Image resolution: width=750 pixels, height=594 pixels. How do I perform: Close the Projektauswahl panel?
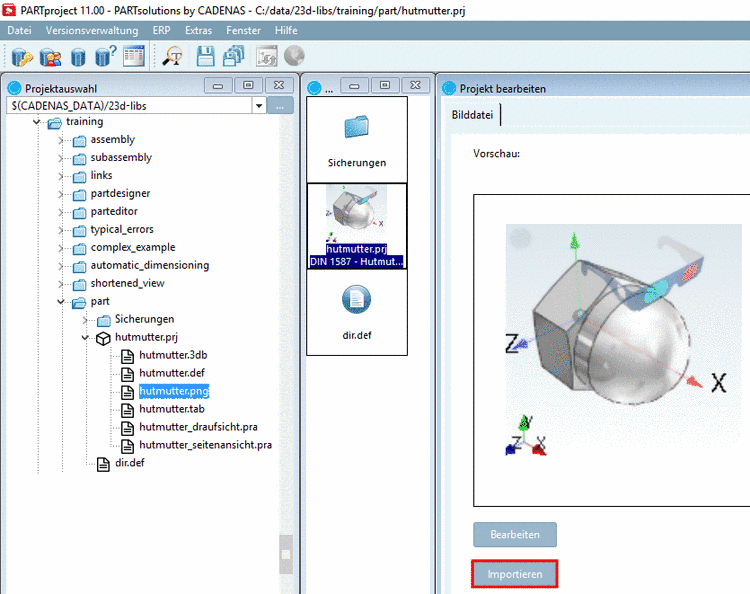279,86
